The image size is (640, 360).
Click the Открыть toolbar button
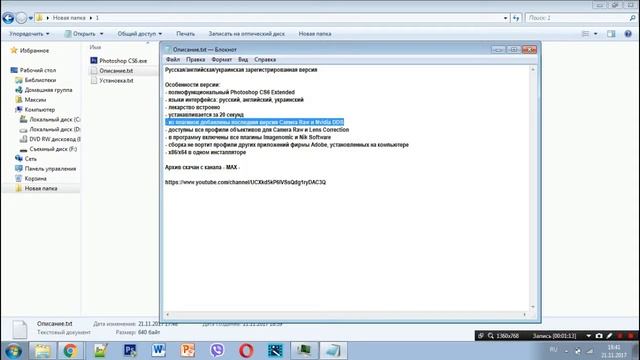click(x=80, y=34)
